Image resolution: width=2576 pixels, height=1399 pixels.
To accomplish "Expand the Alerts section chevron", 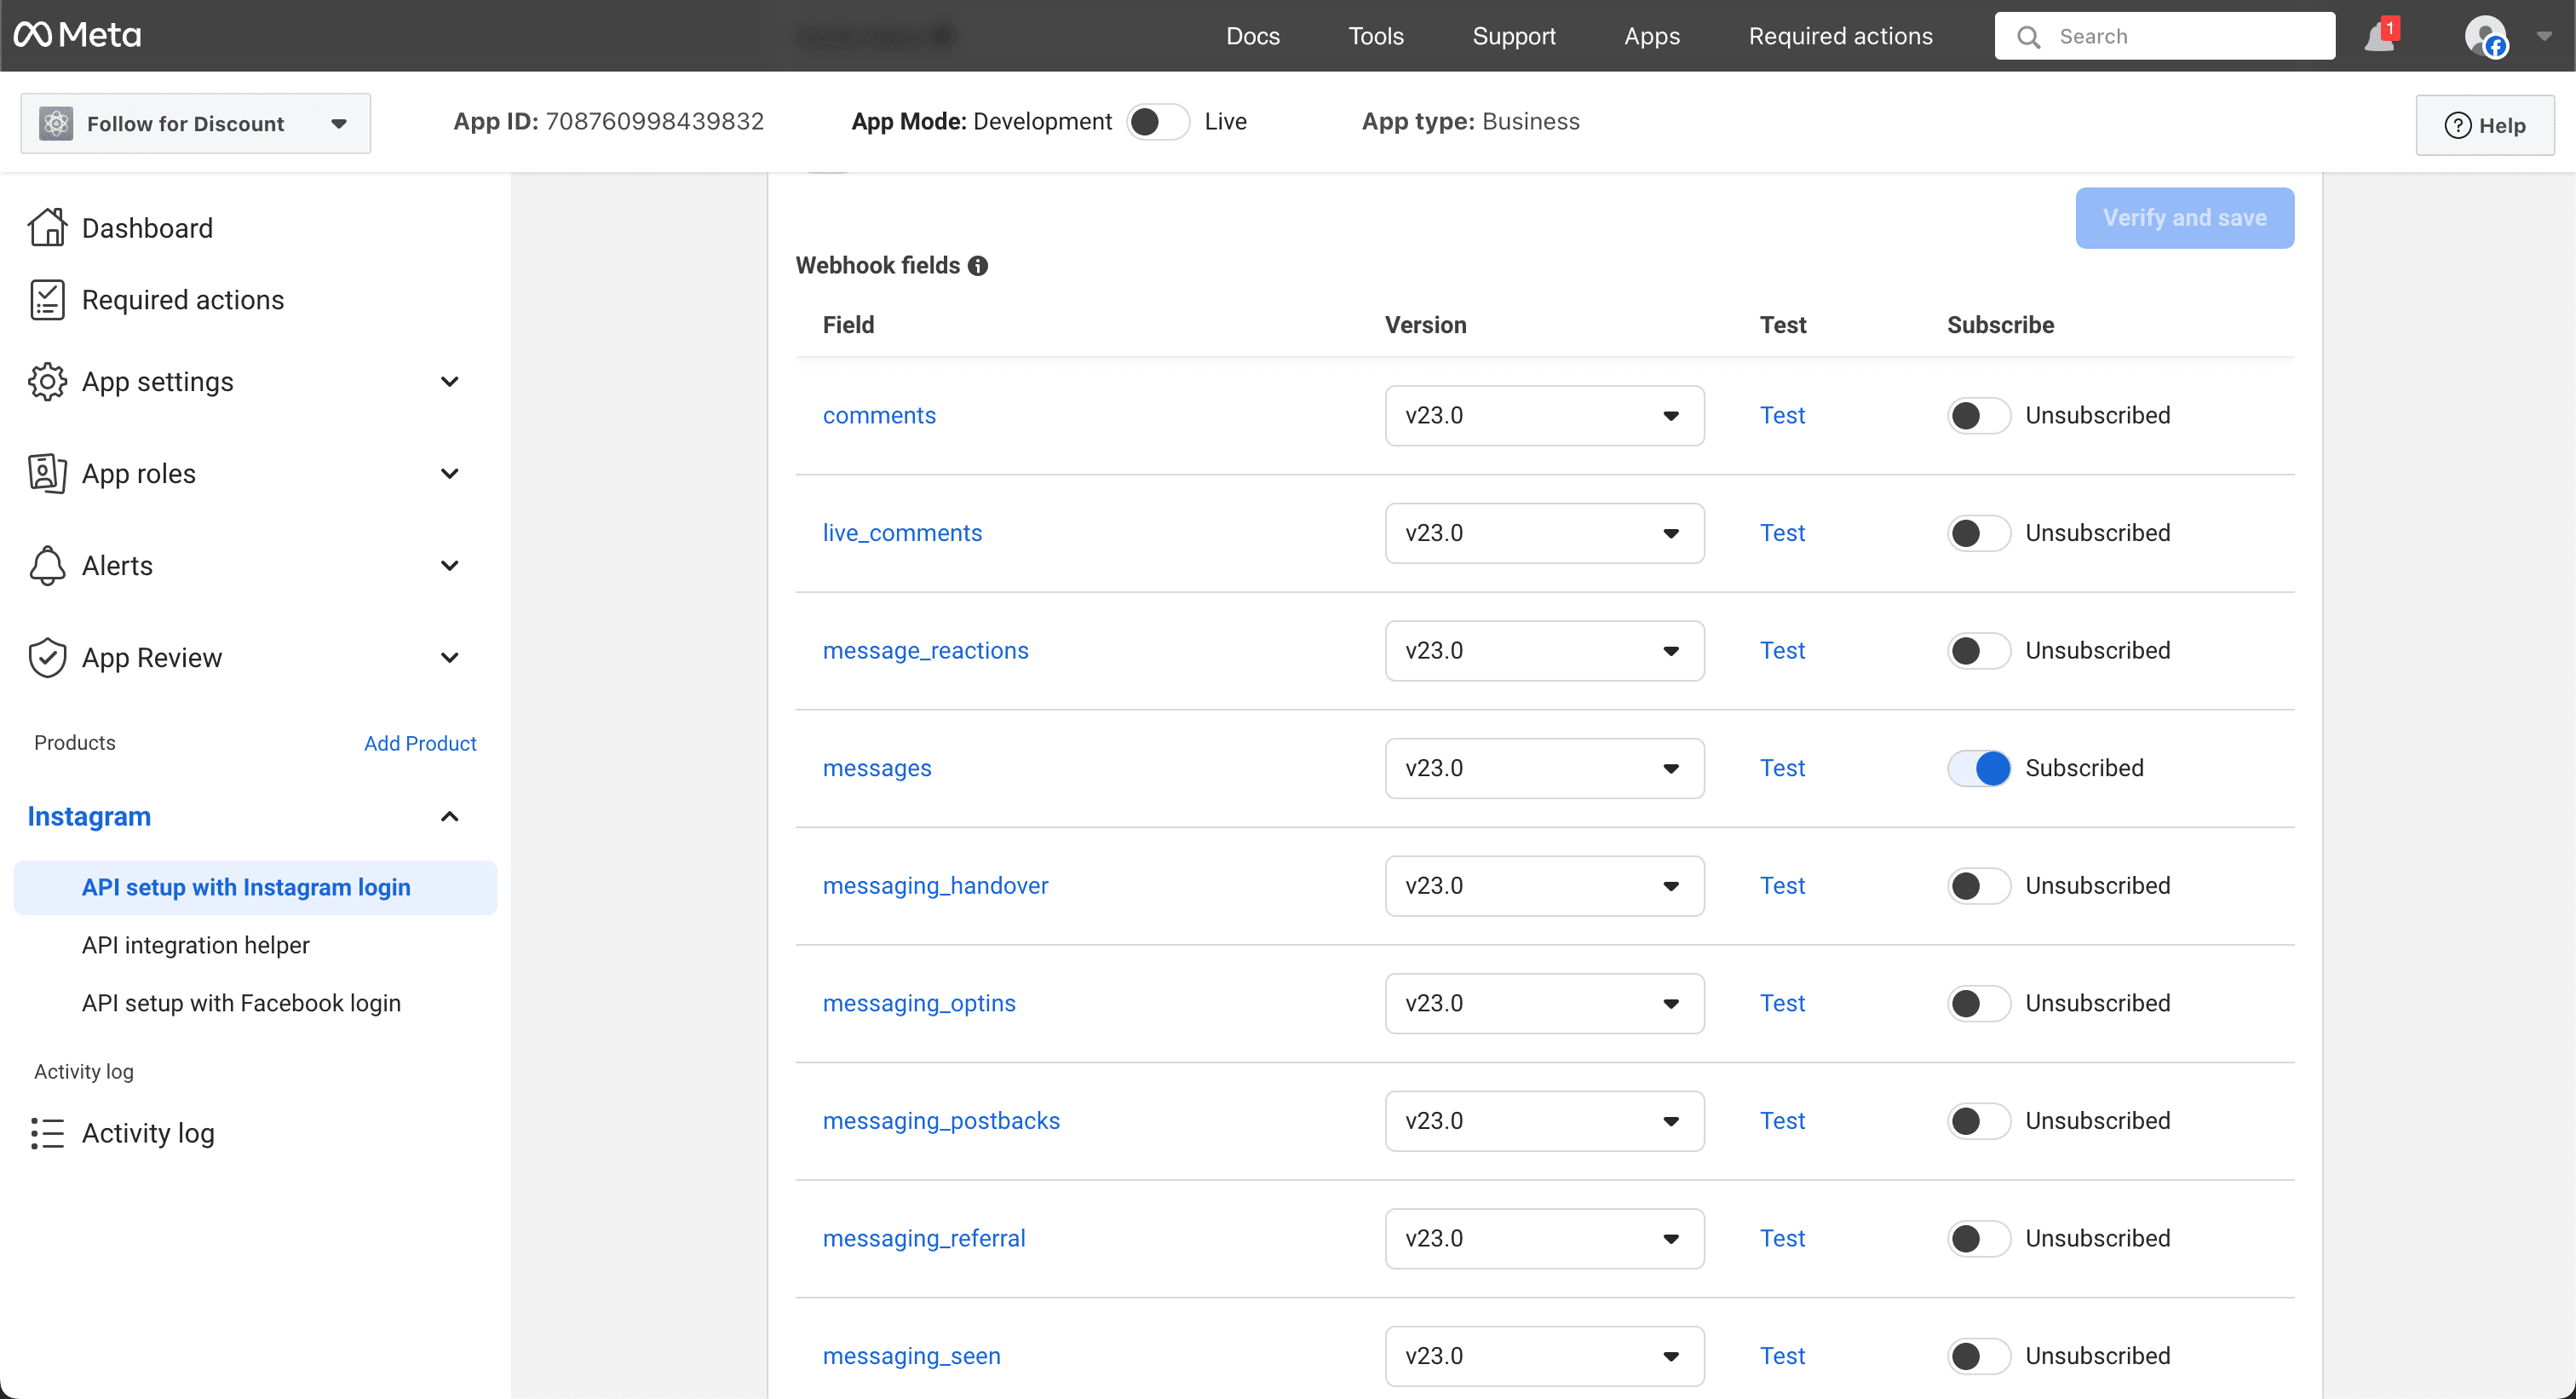I will (x=450, y=566).
